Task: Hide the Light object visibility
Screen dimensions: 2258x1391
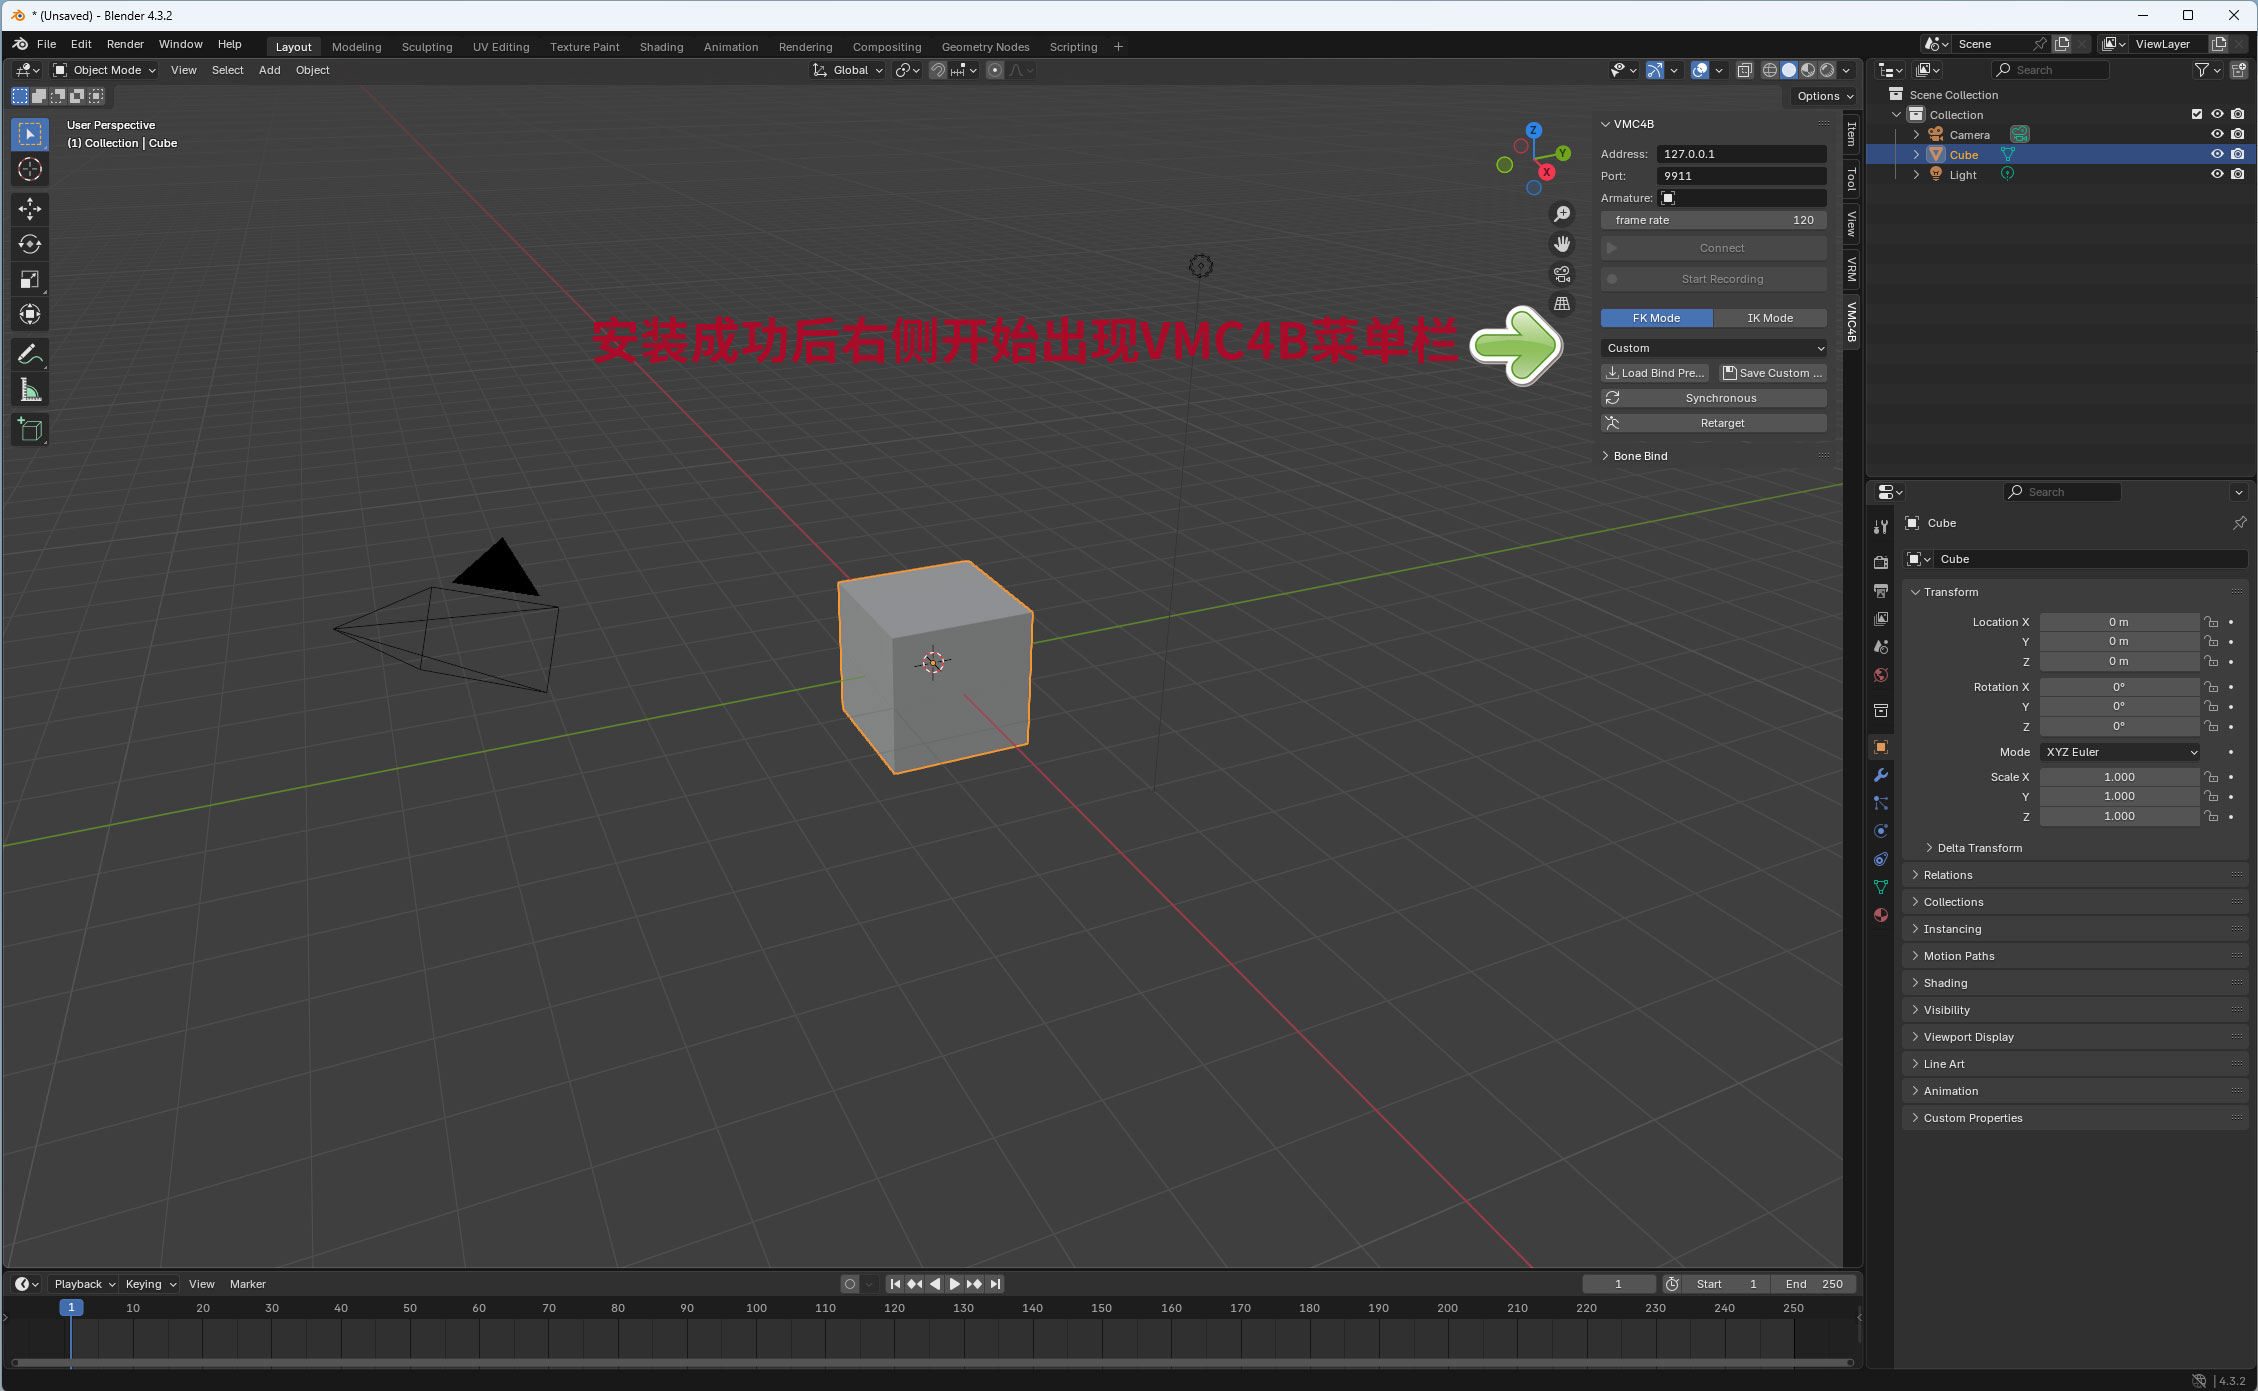Action: coord(2217,174)
